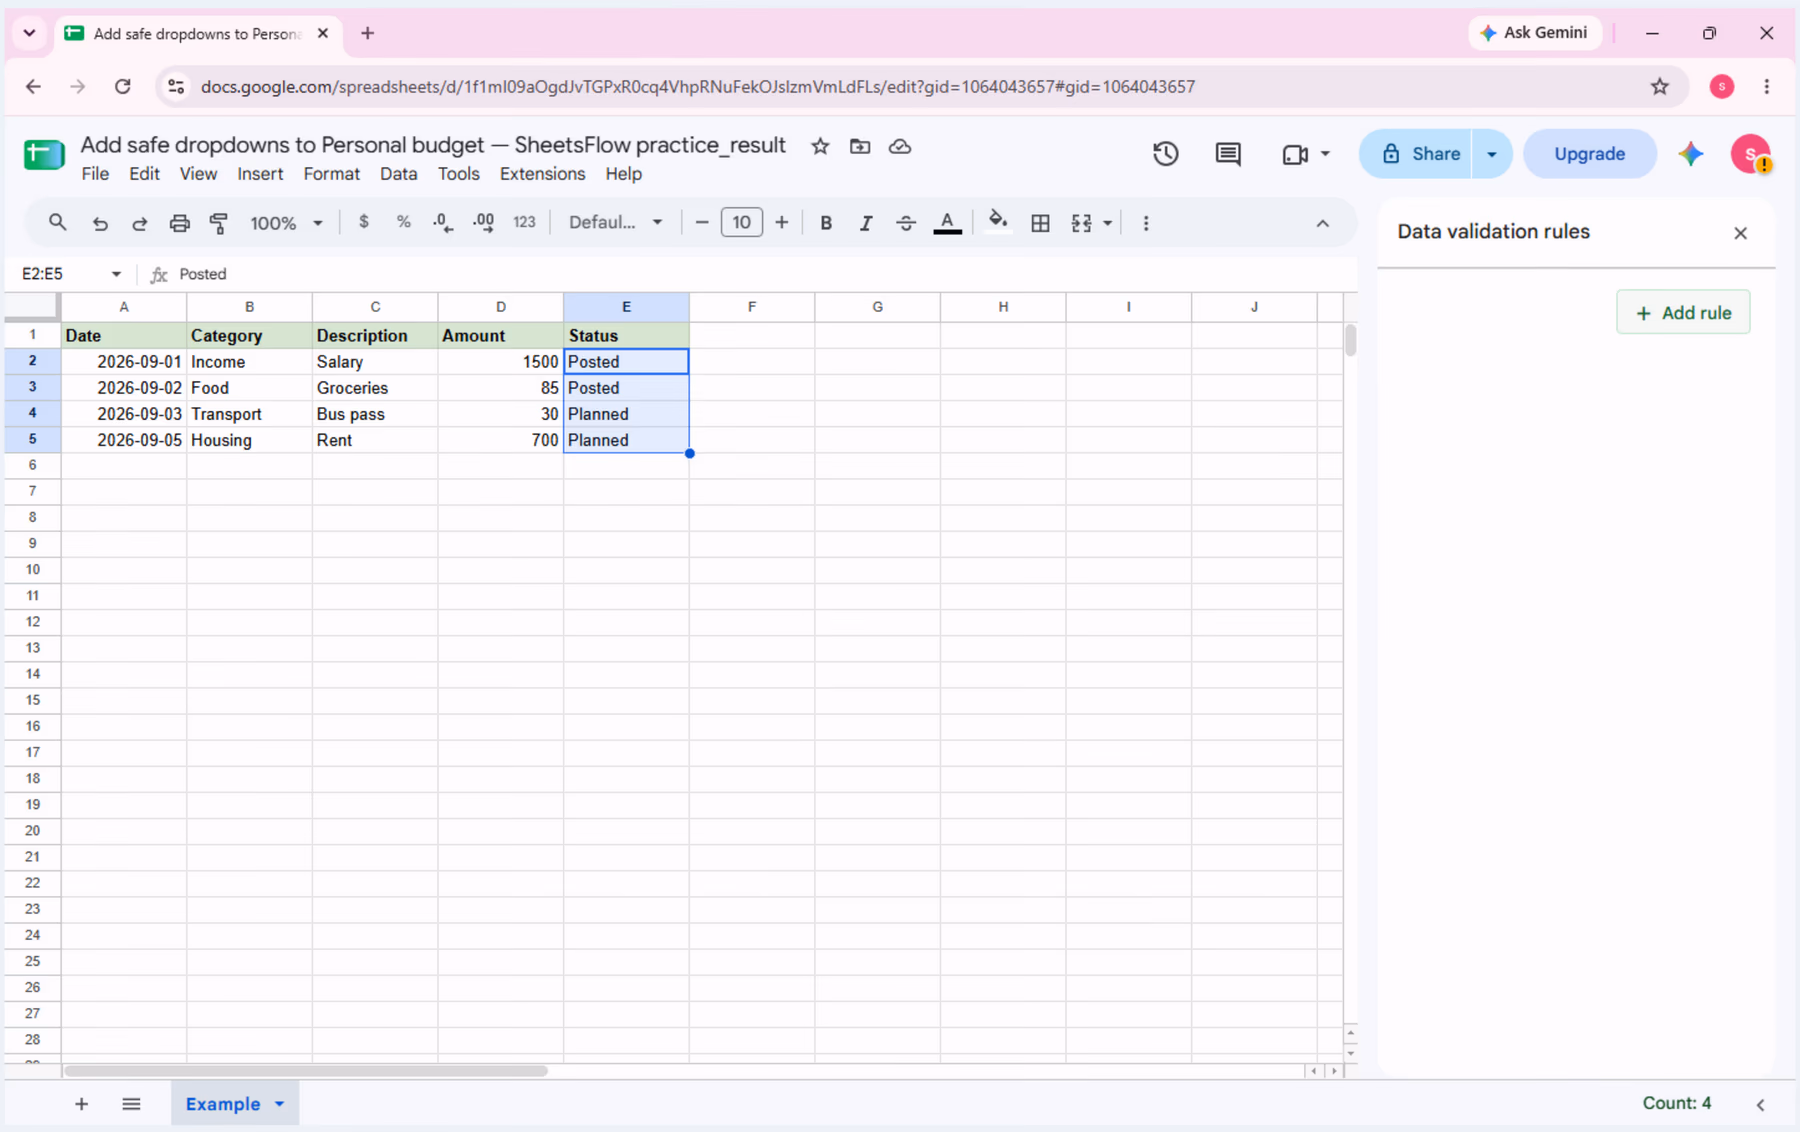Screen dimensions: 1800x1132
Task: Merge the selected cells
Action: pos(1081,223)
